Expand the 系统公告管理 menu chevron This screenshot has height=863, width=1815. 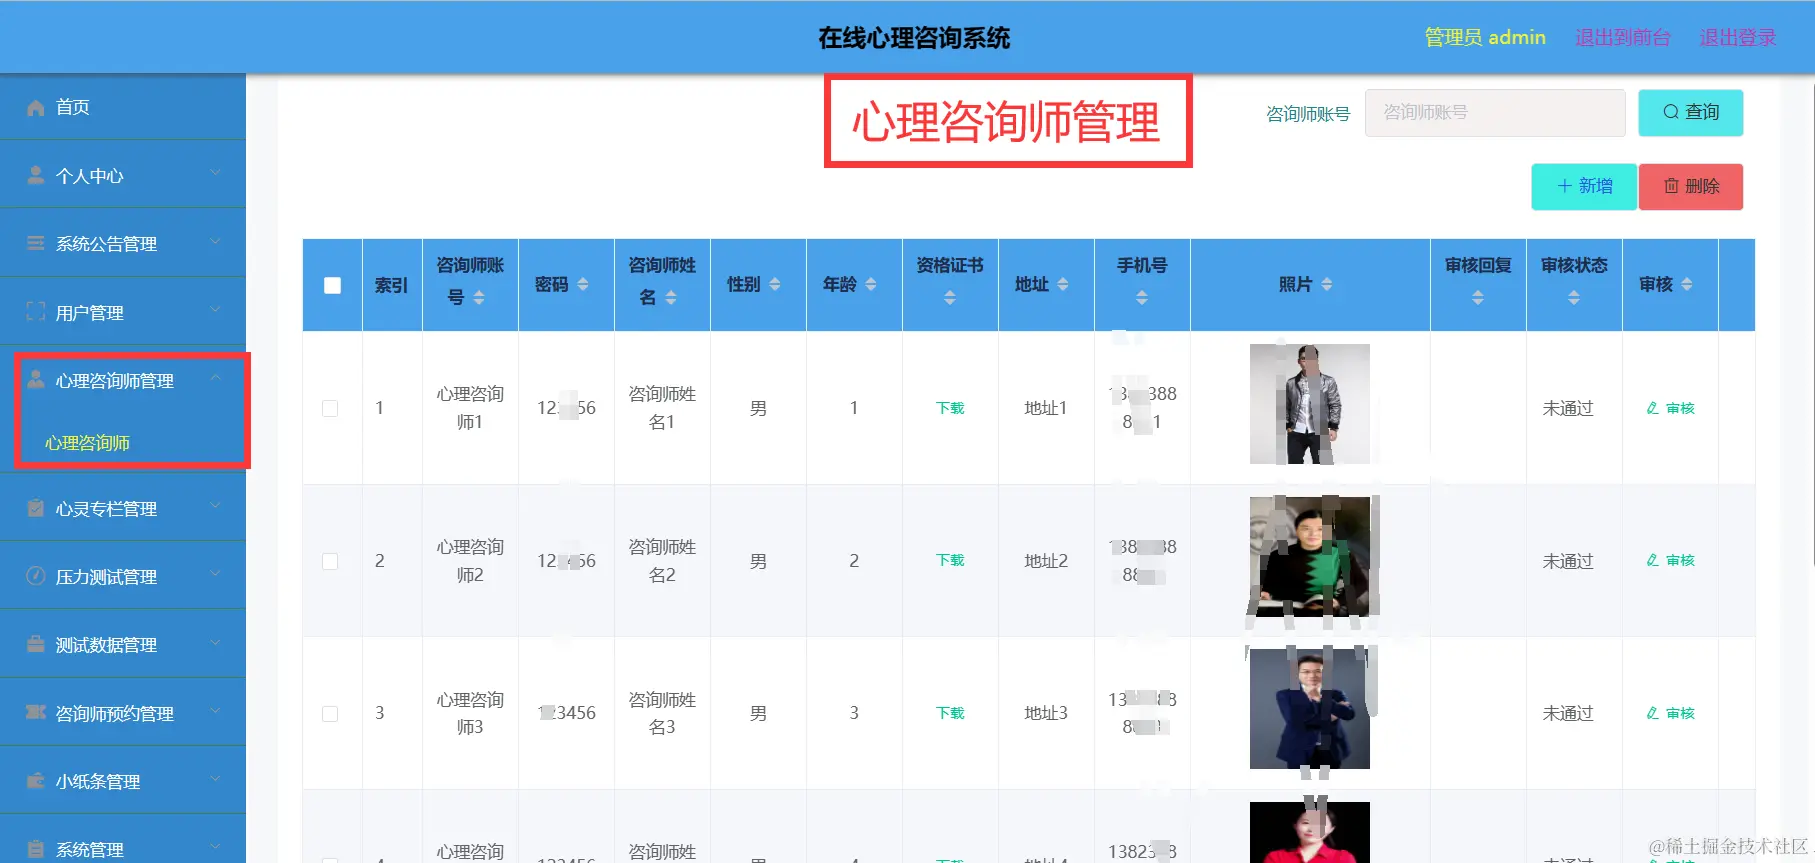click(215, 241)
